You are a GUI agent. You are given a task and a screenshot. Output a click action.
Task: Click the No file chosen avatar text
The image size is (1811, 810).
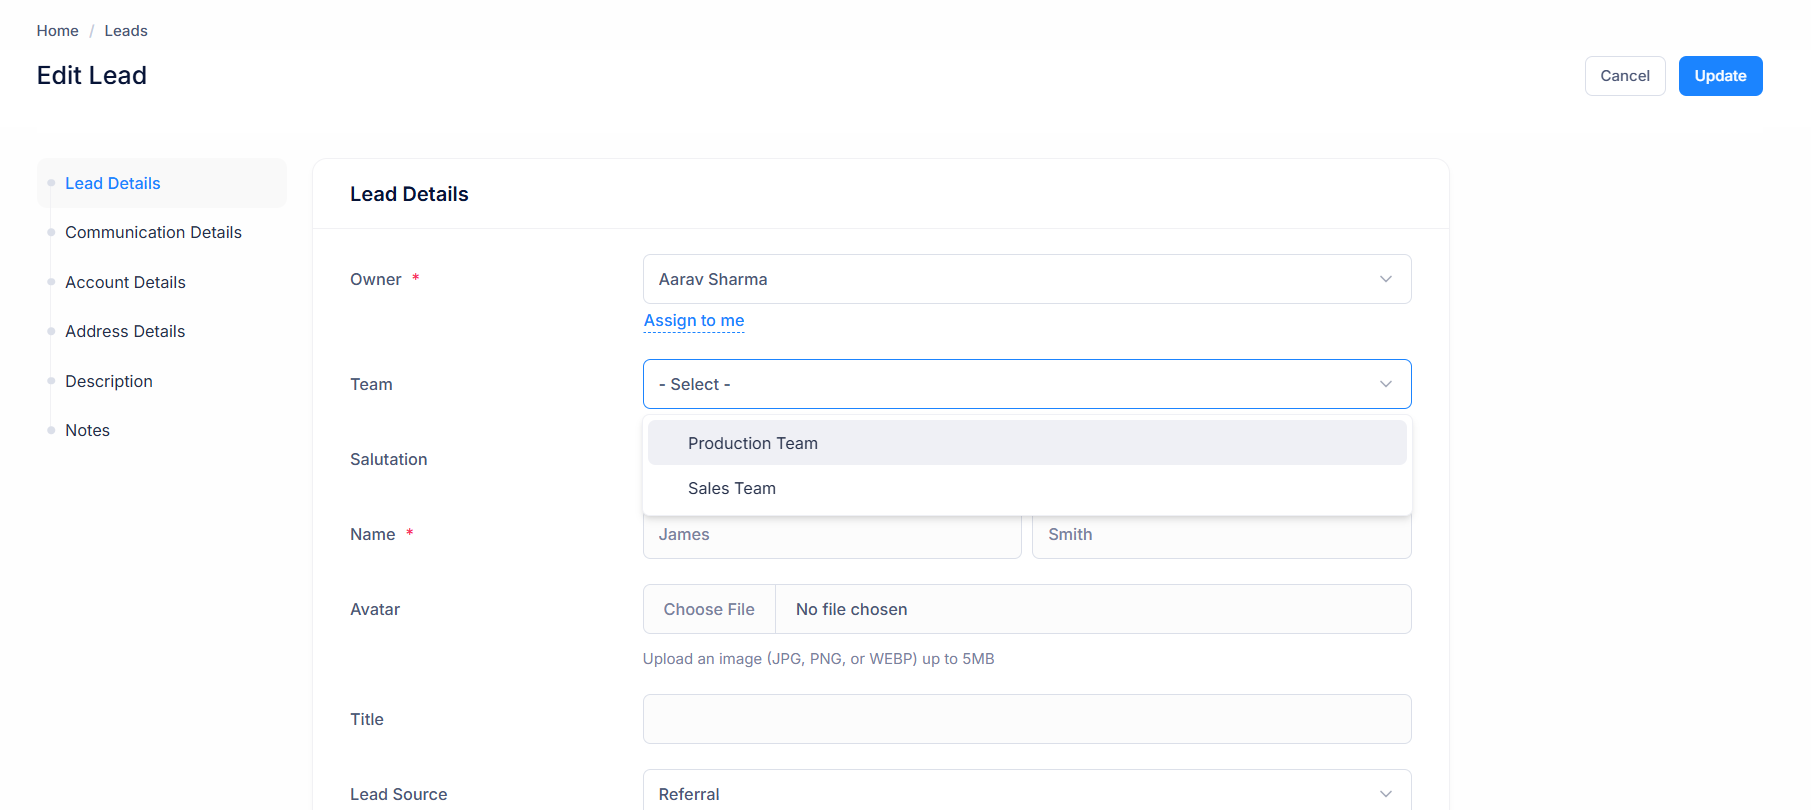852,609
